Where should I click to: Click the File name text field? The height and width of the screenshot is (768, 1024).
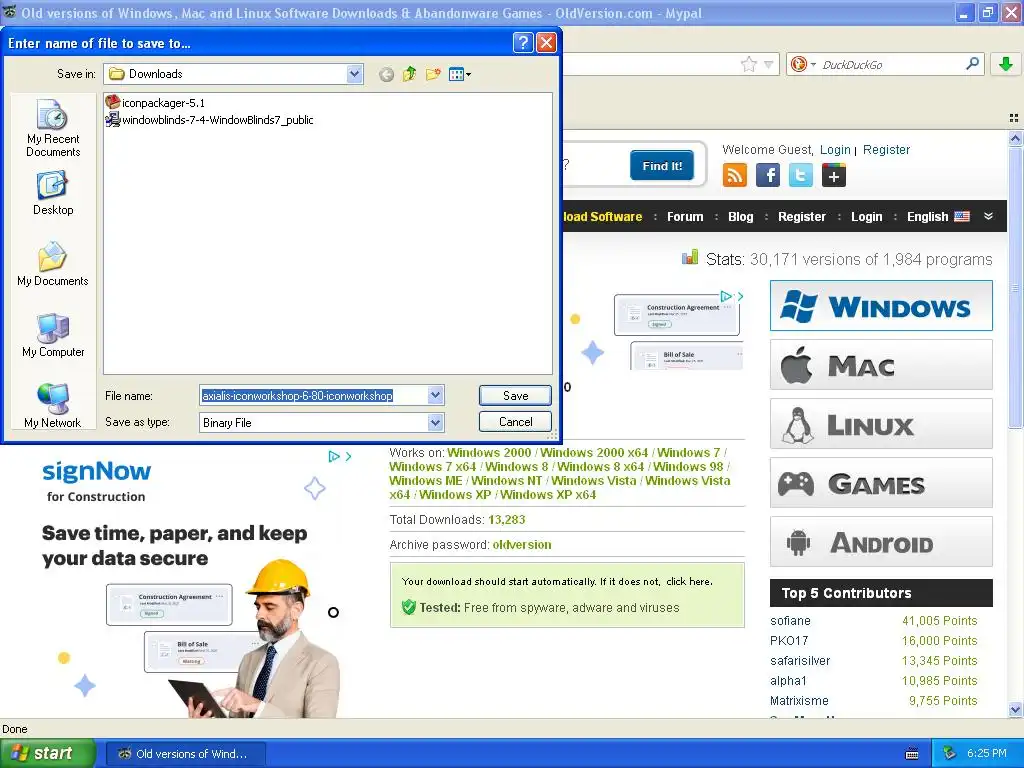tap(313, 395)
